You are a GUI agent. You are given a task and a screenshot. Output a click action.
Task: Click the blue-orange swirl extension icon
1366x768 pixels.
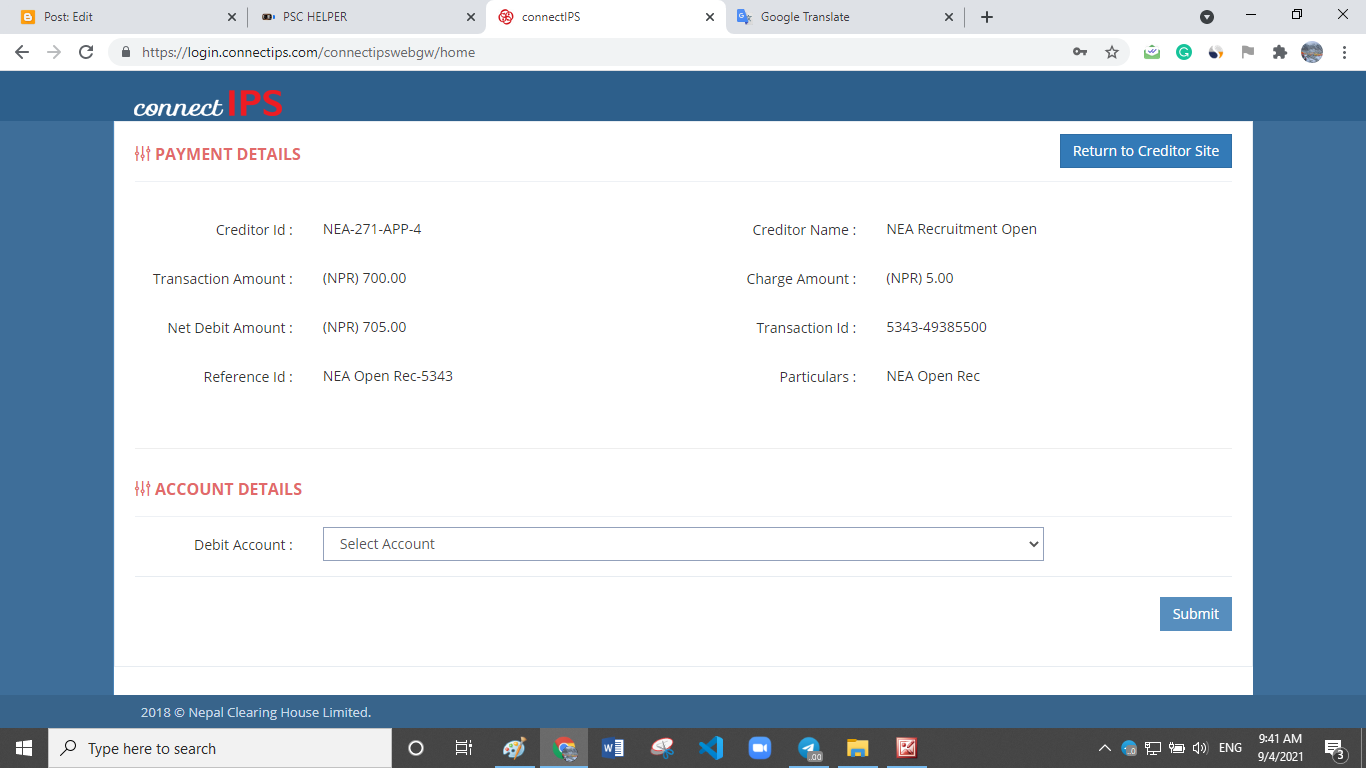[1216, 52]
